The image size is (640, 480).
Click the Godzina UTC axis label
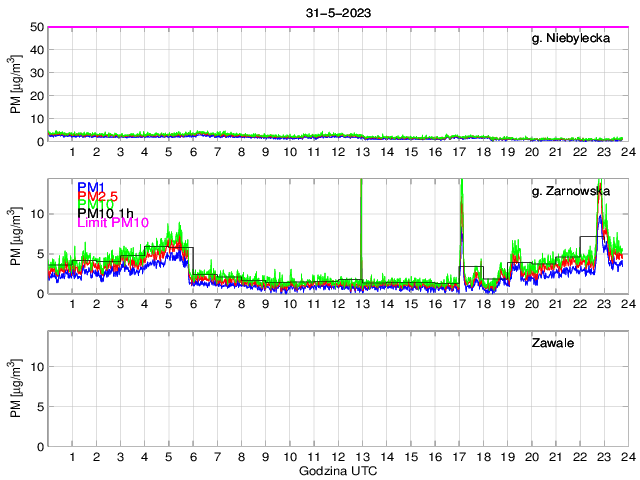pyautogui.click(x=337, y=470)
